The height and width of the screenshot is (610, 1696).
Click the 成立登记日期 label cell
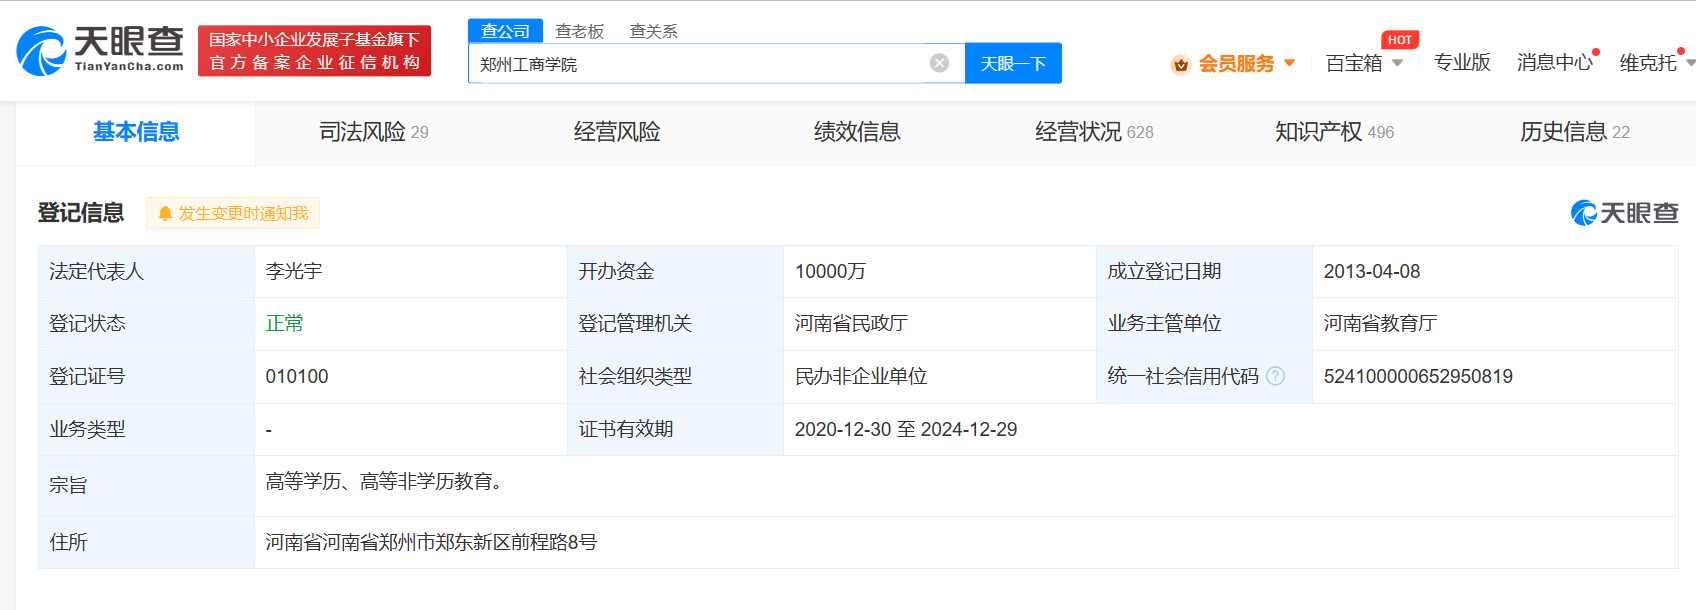click(1204, 271)
